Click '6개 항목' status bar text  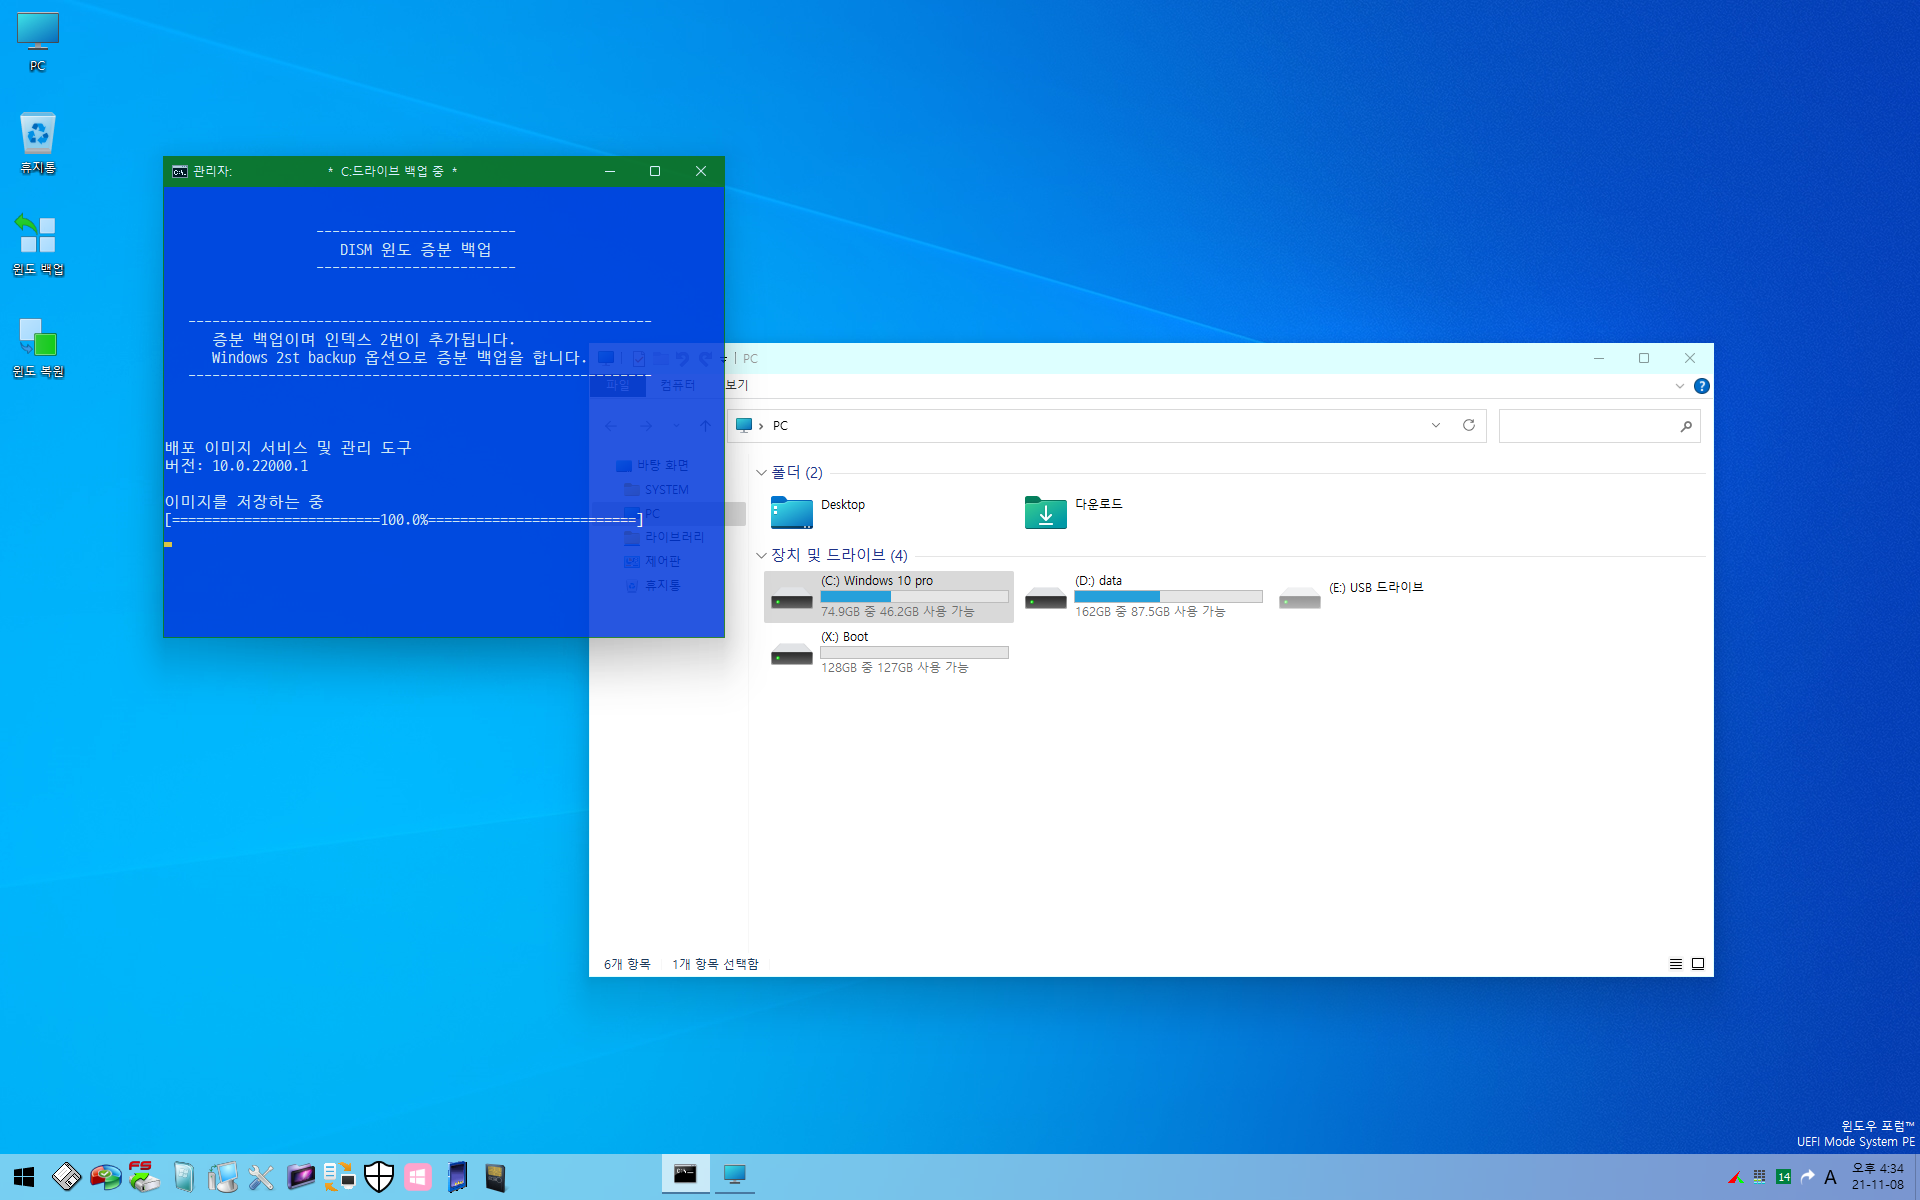627,964
